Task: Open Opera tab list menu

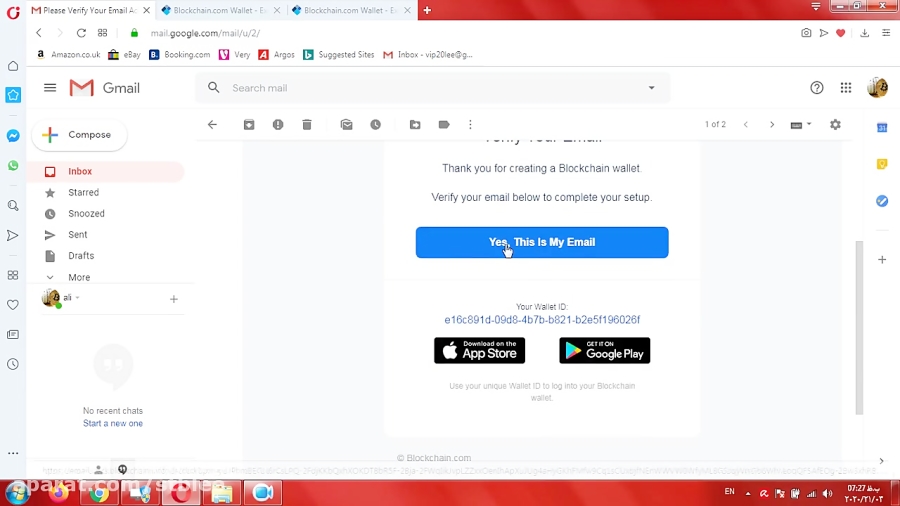Action: pyautogui.click(x=816, y=7)
